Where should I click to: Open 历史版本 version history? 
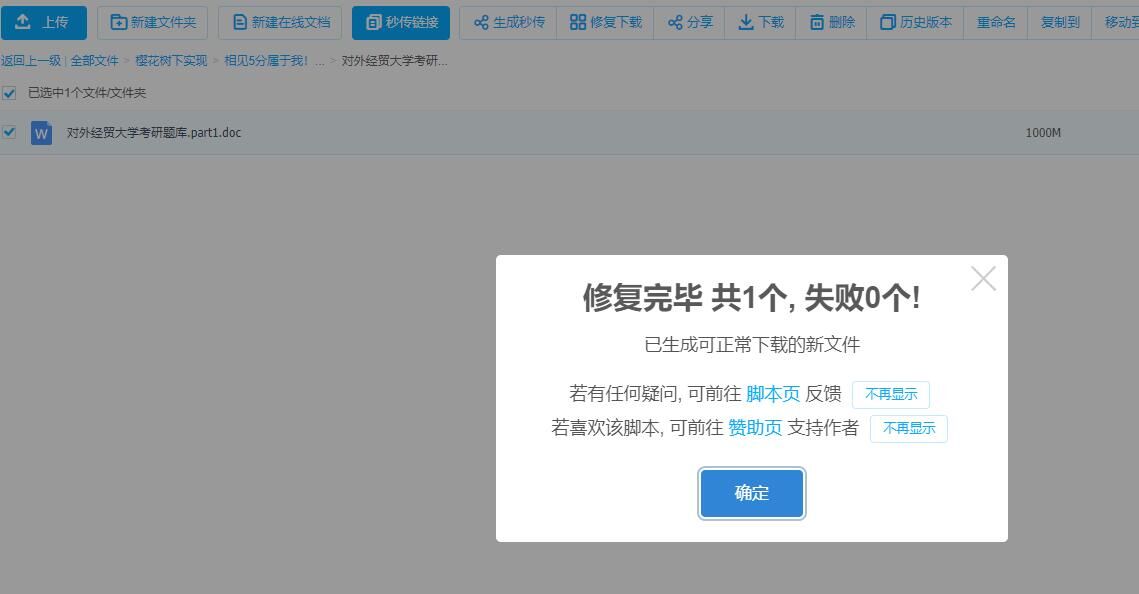pyautogui.click(x=915, y=22)
